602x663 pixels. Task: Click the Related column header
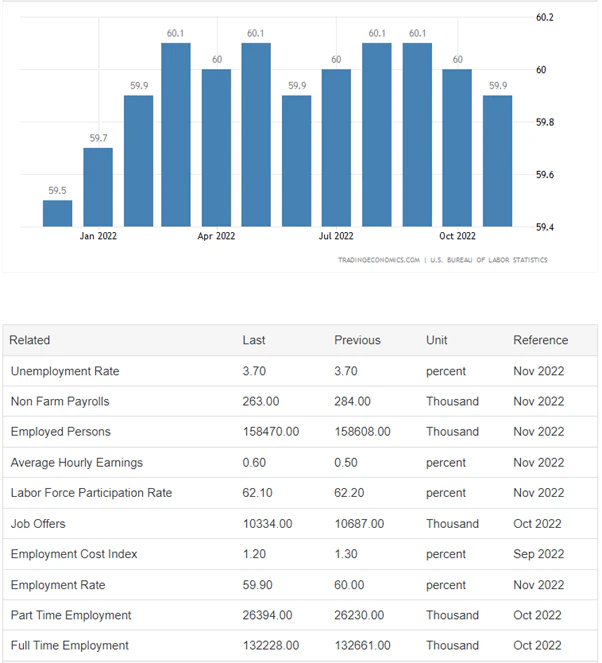(x=29, y=340)
